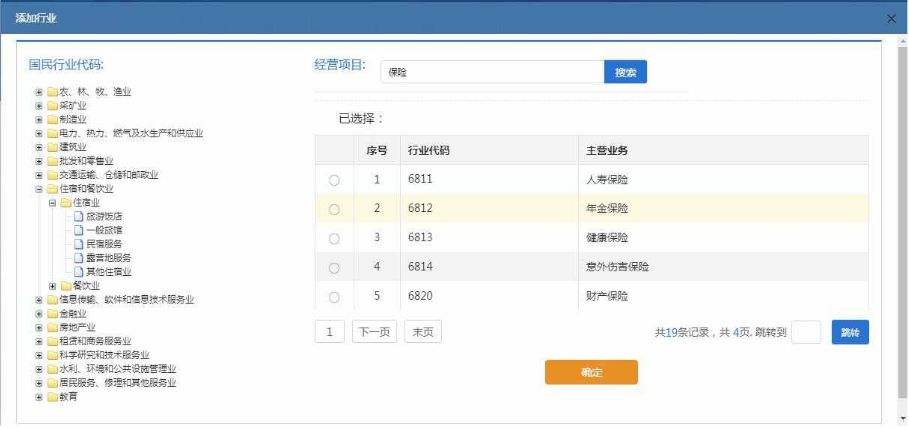This screenshot has width=909, height=428.
Task: Click document icon of 民宿服务
Action: point(79,244)
